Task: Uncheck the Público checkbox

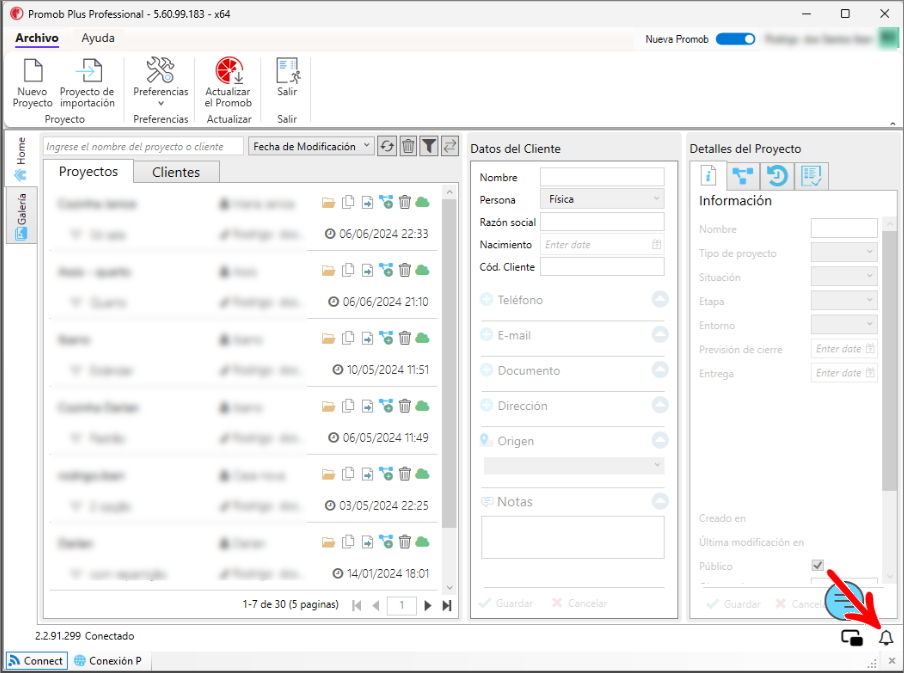Action: pyautogui.click(x=818, y=565)
